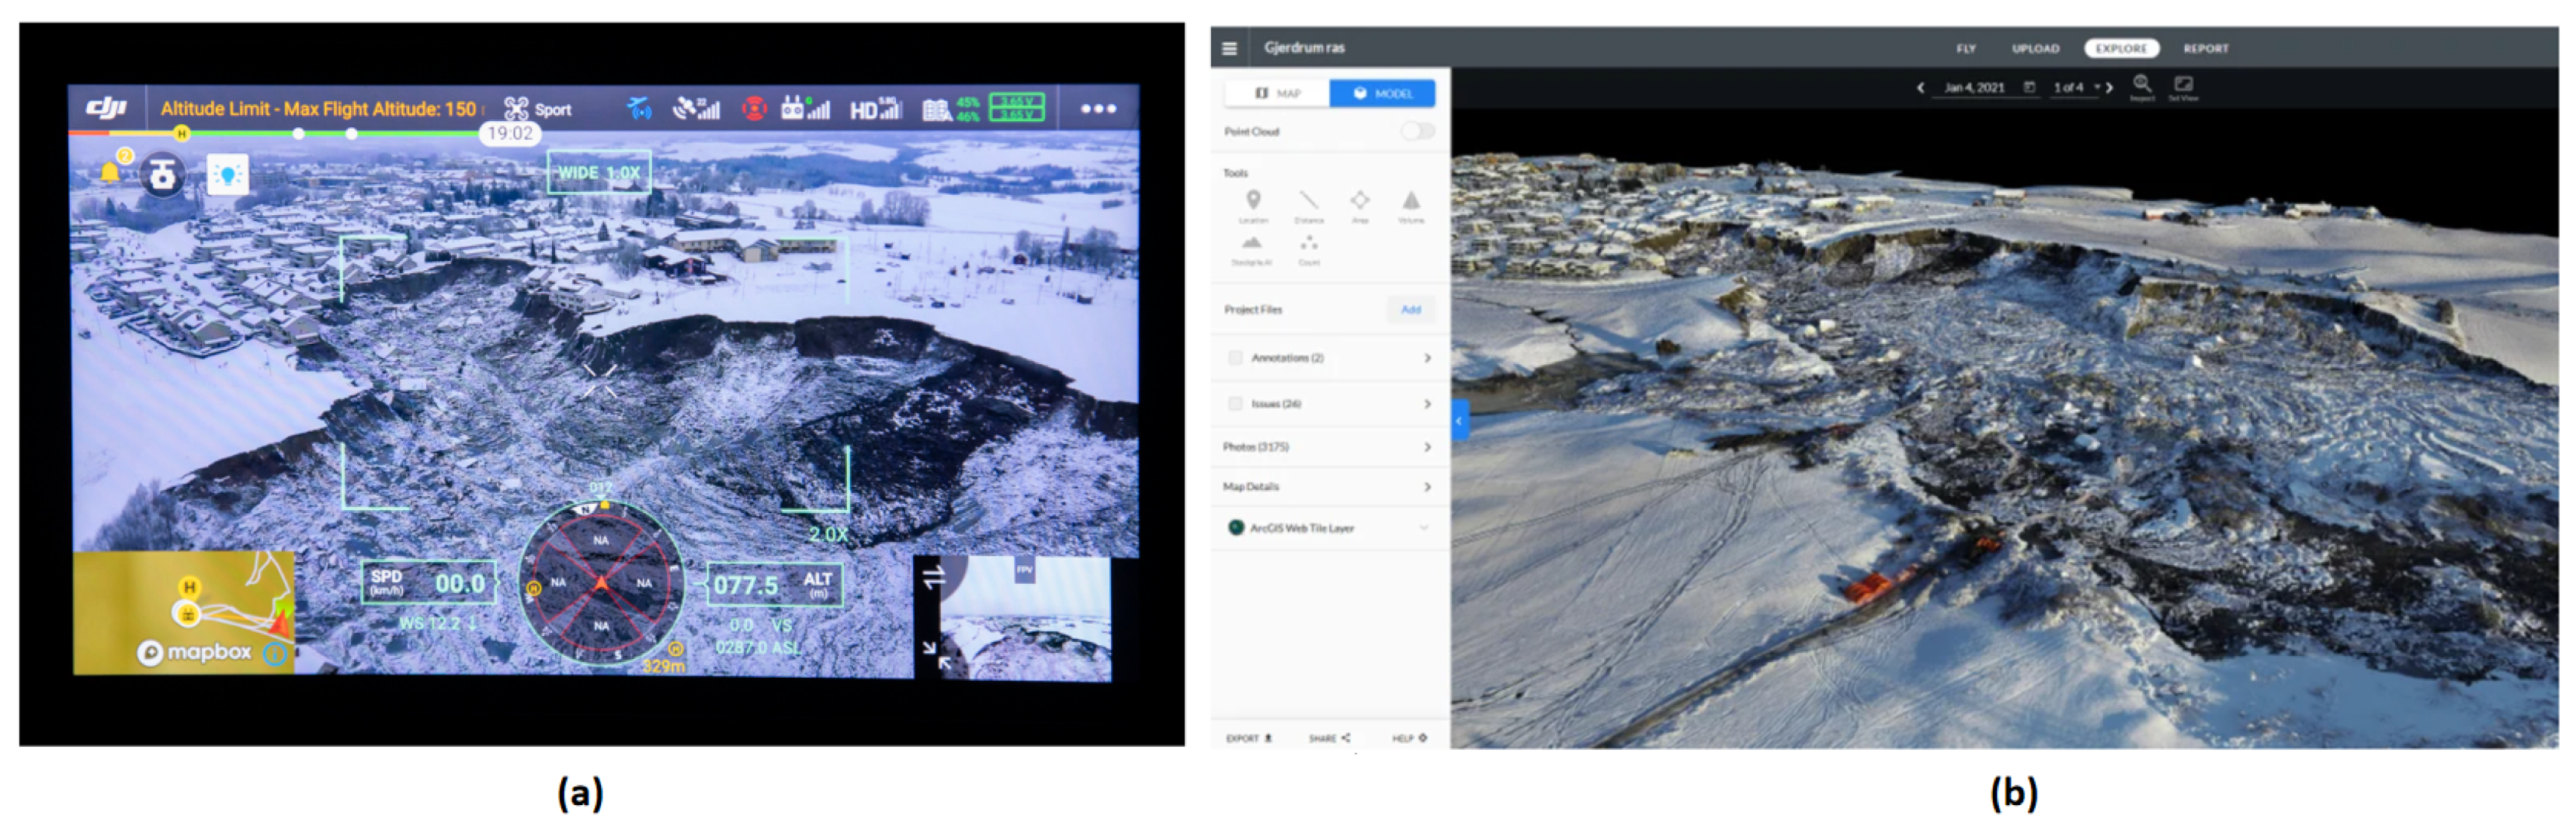Expand the Photos (3175) section
Viewport: 2576px width, 833px height.
click(1426, 447)
